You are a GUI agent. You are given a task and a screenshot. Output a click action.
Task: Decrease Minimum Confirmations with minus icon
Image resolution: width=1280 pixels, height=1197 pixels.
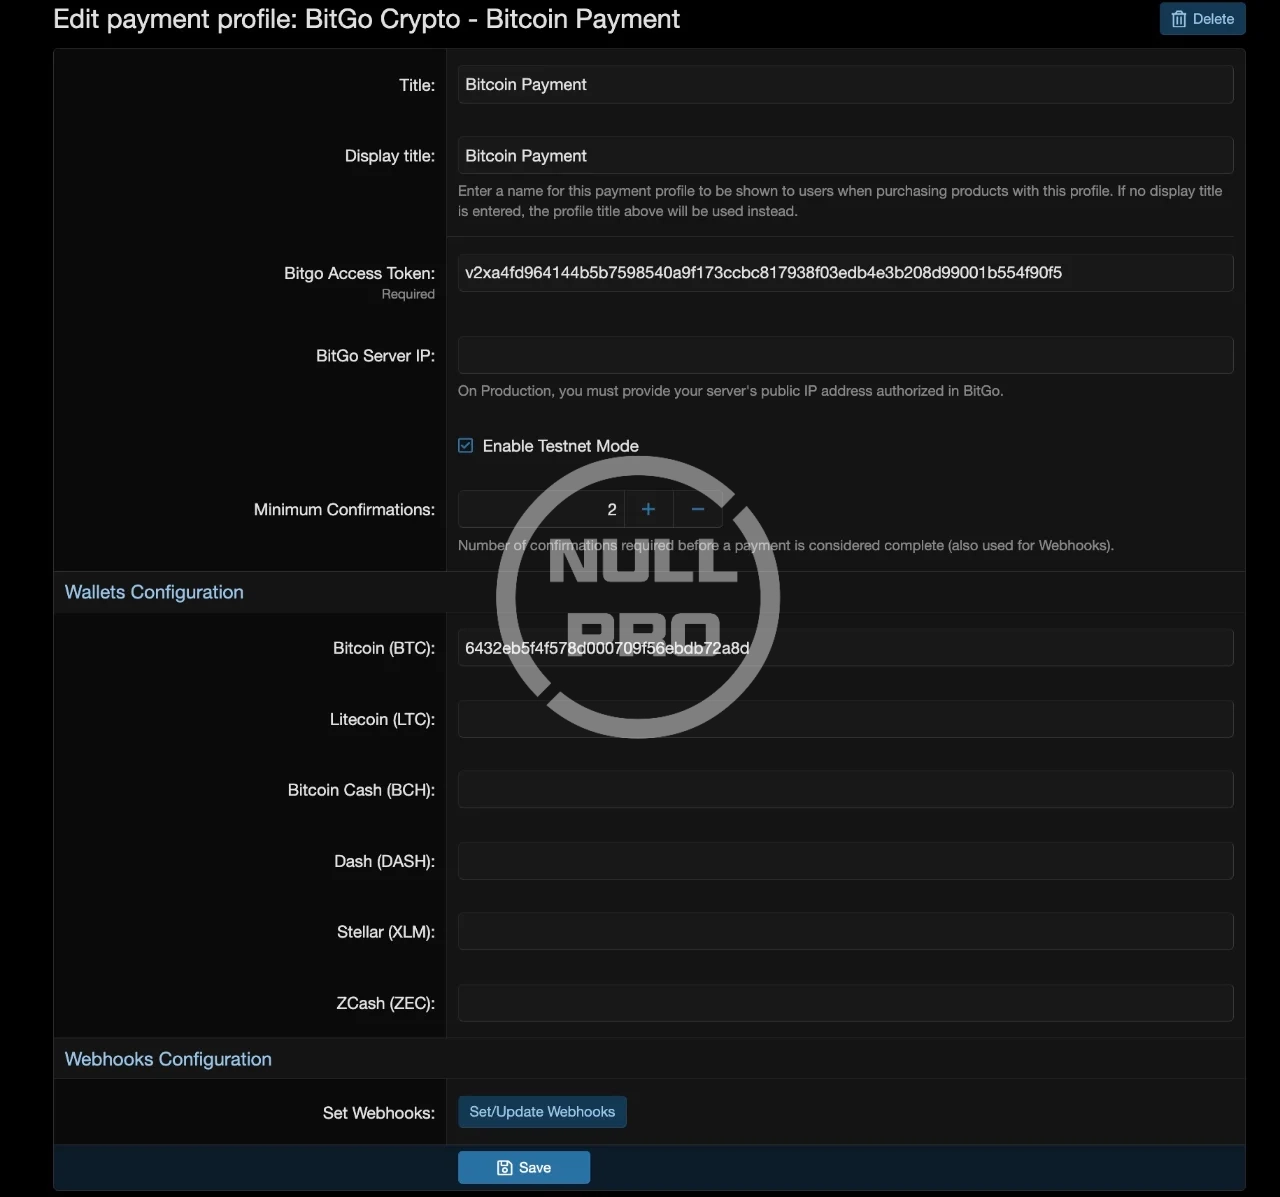(x=698, y=509)
